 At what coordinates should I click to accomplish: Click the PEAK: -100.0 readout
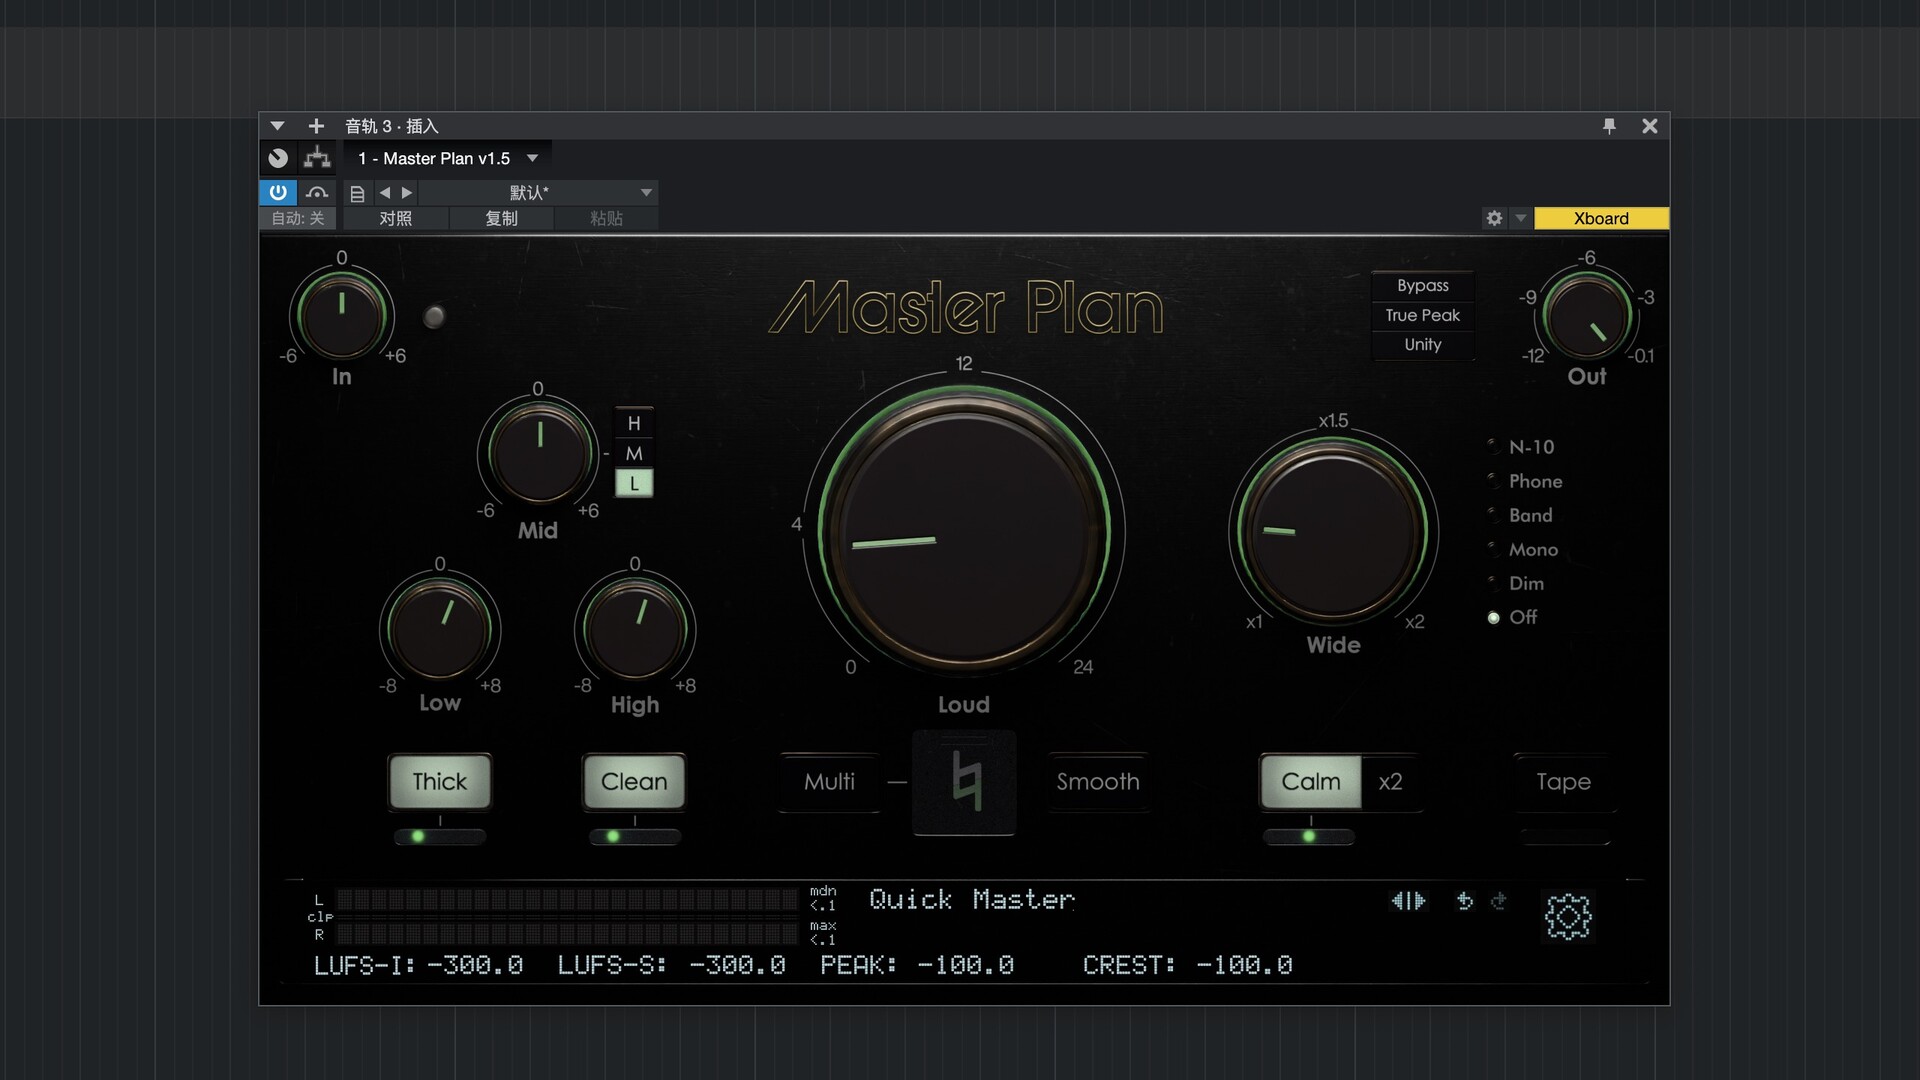(x=917, y=965)
